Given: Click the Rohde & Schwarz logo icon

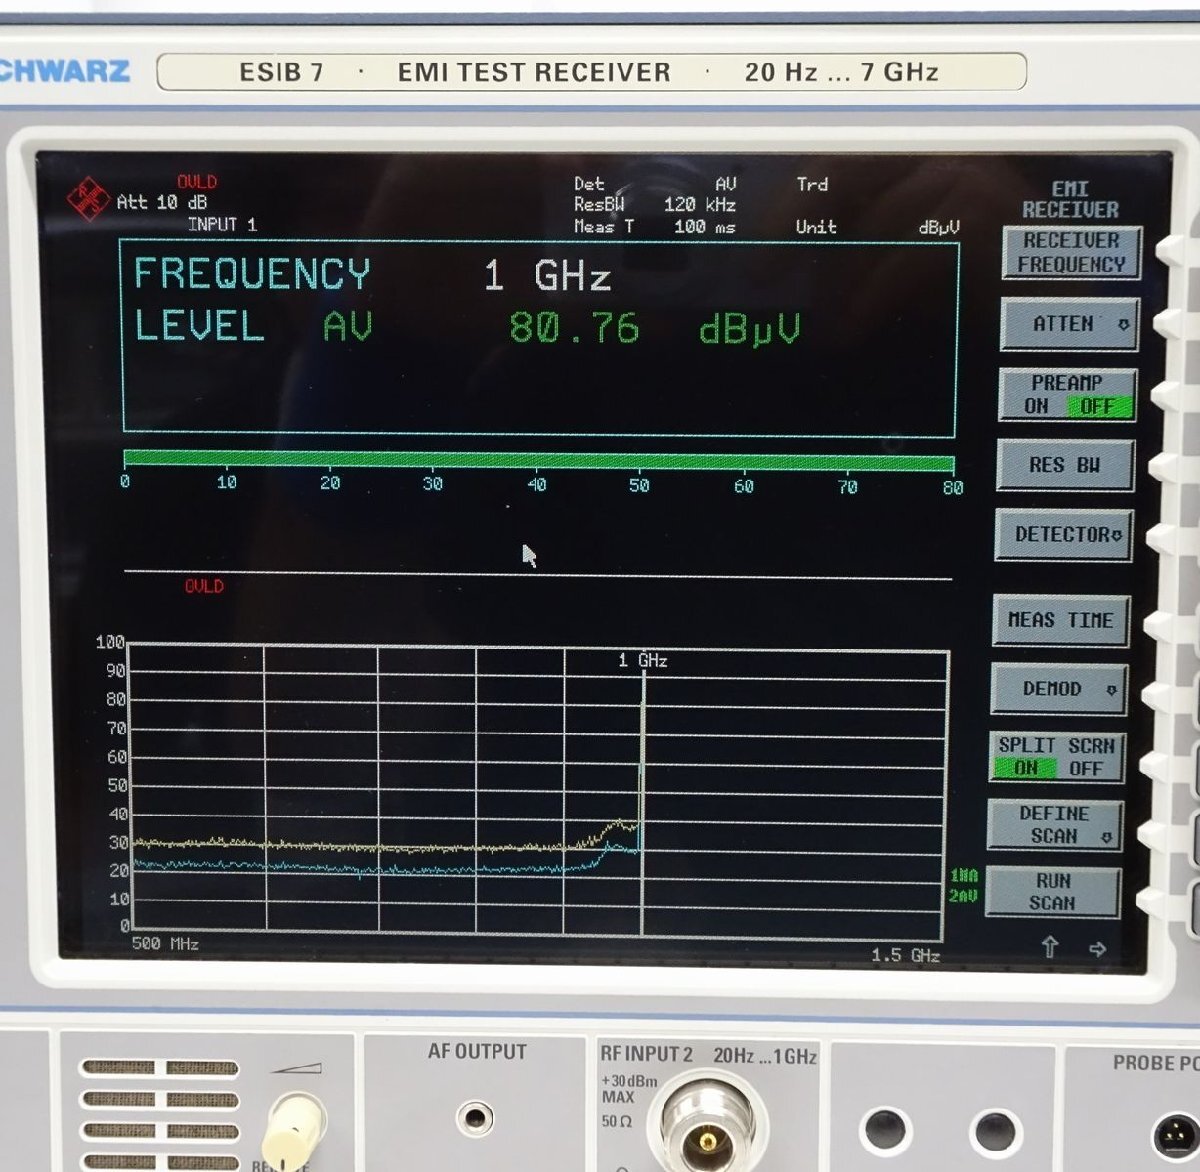Looking at the screenshot, I should pos(88,199).
